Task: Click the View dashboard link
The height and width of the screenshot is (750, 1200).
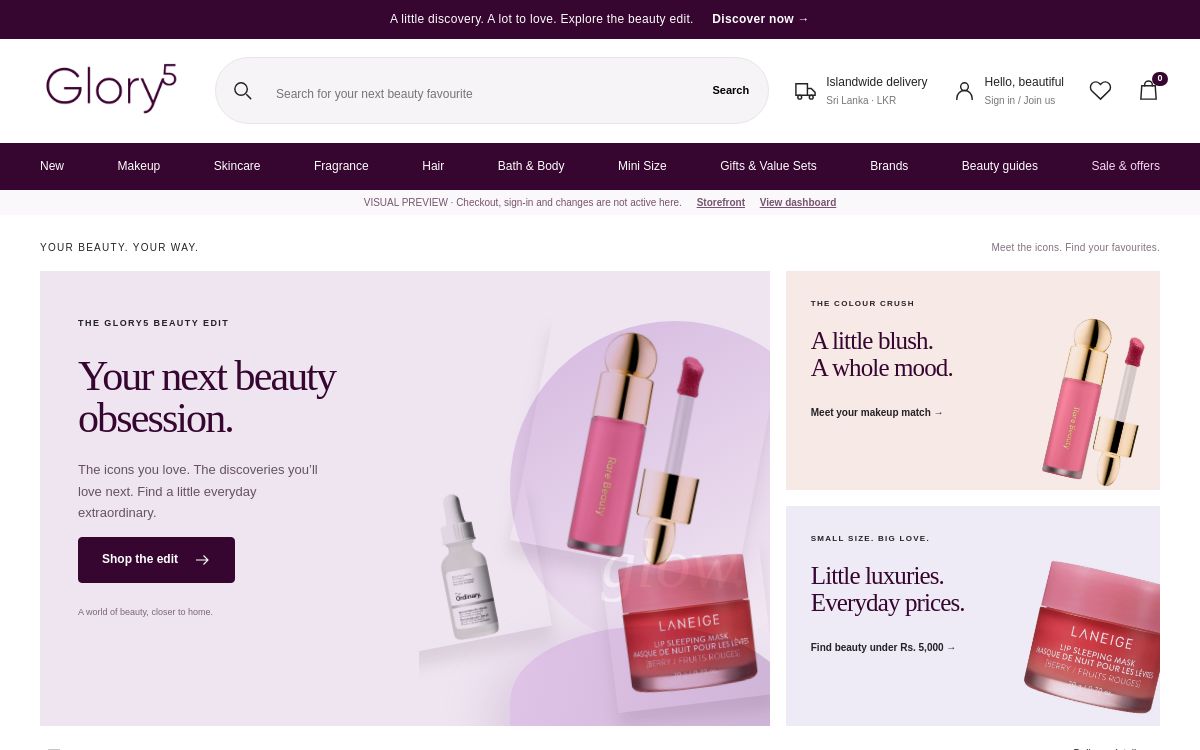Action: point(798,202)
